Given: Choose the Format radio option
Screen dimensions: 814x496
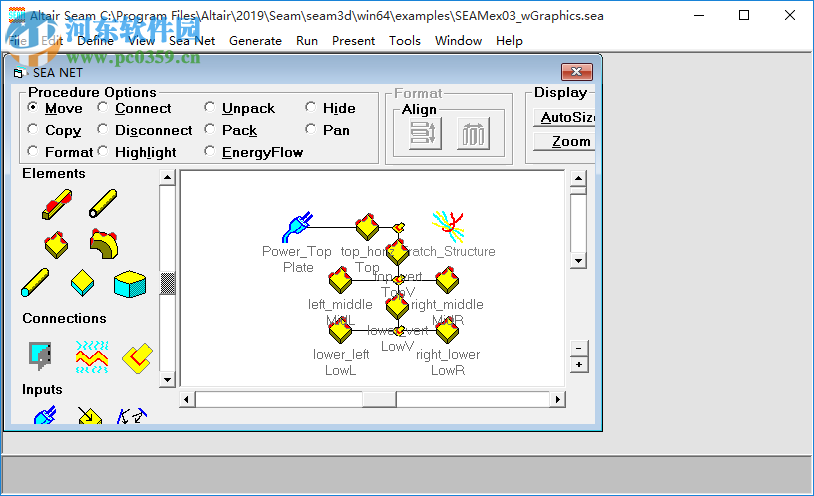Looking at the screenshot, I should click(x=32, y=151).
